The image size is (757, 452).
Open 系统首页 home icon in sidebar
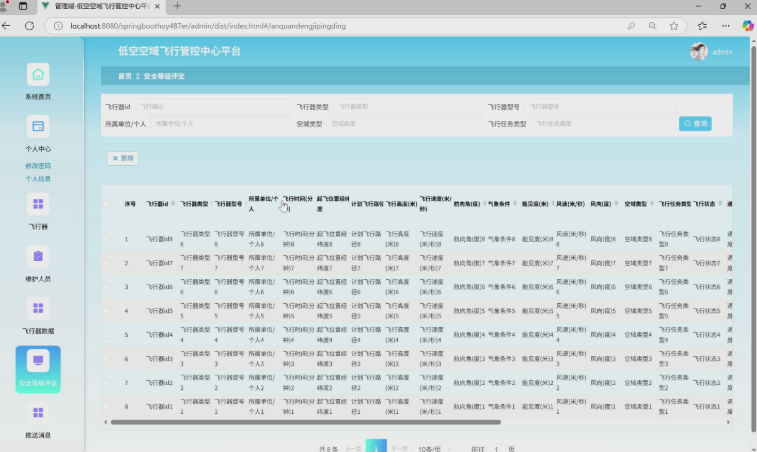pyautogui.click(x=38, y=75)
